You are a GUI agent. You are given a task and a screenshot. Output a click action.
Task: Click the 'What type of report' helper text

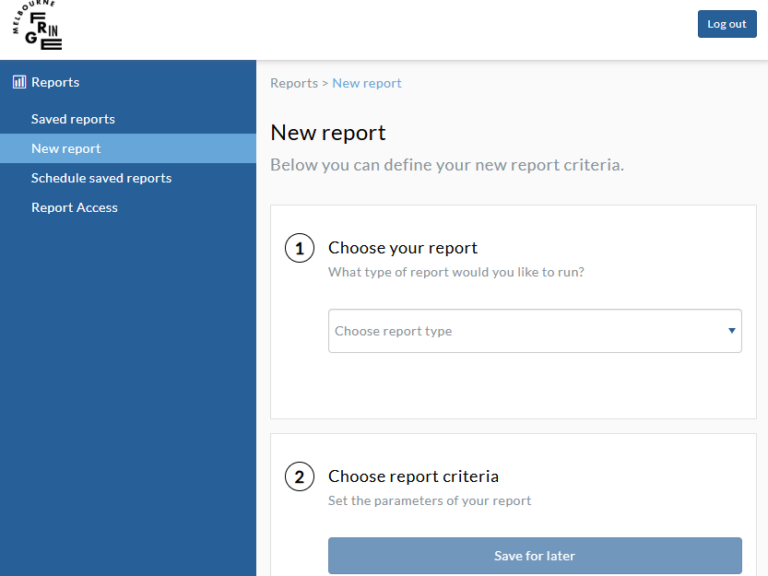coord(456,272)
